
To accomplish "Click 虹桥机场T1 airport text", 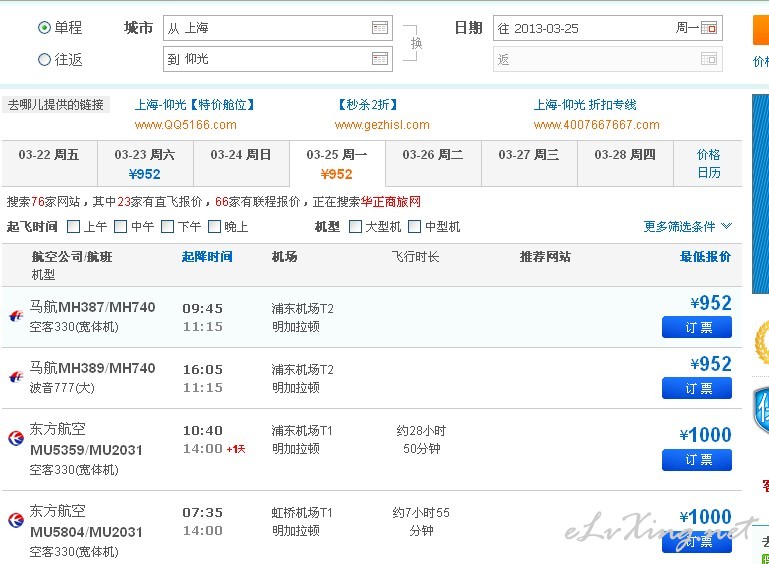I will (x=302, y=513).
